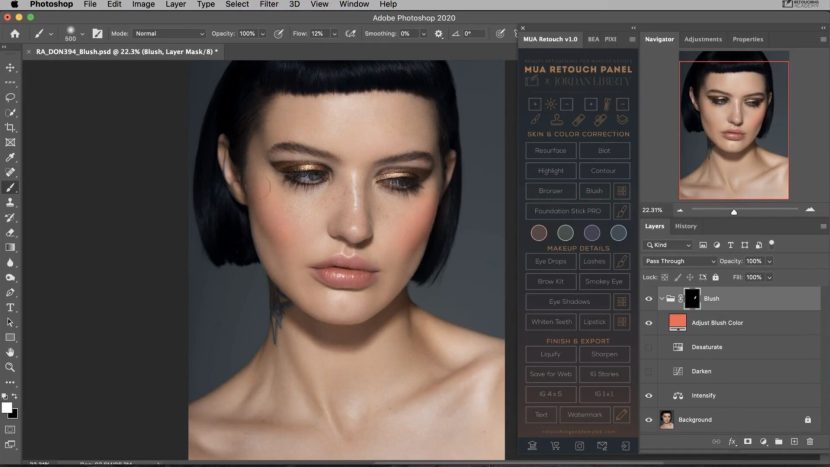Open the Pass Through blend mode dropdown
The height and width of the screenshot is (467, 830).
tap(680, 261)
